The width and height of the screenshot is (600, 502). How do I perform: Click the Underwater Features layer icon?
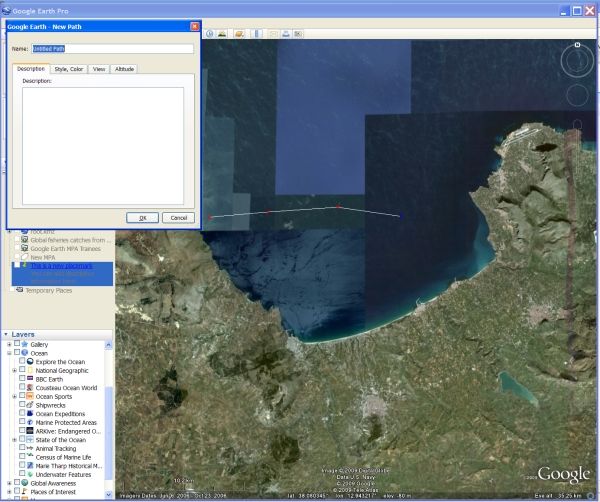point(30,474)
